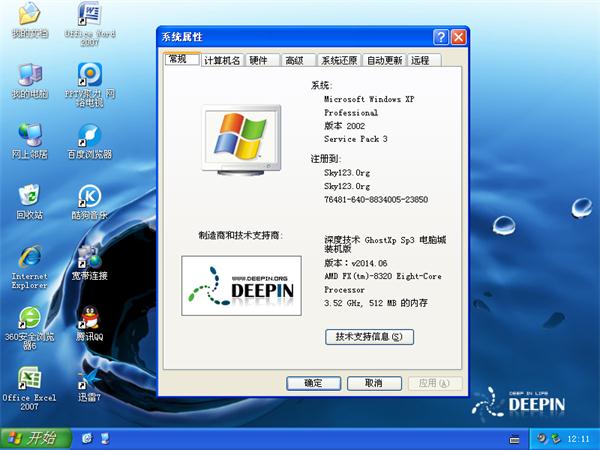
Task: Select the 360 safe browser desktop icon
Action: point(29,318)
